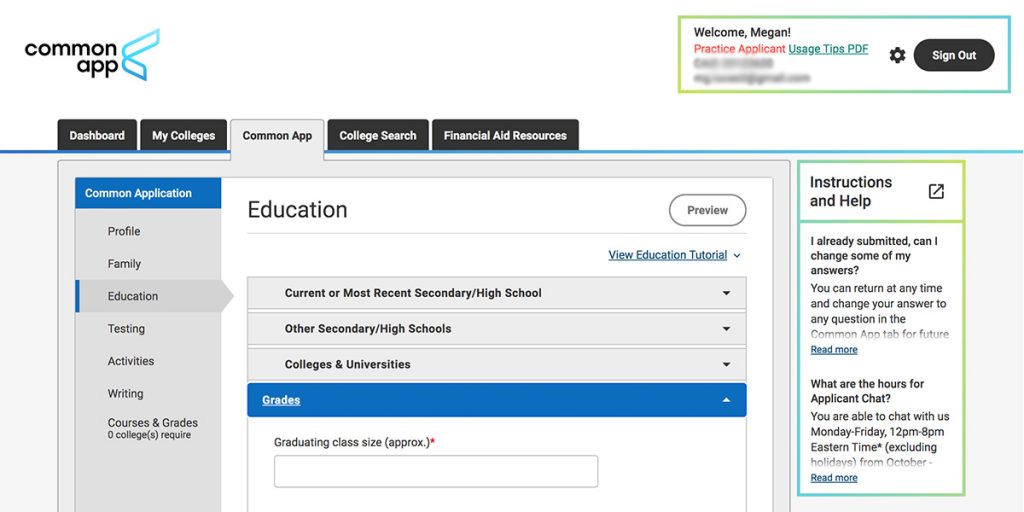
Task: Open the Usage Tips PDF link
Action: click(x=828, y=49)
